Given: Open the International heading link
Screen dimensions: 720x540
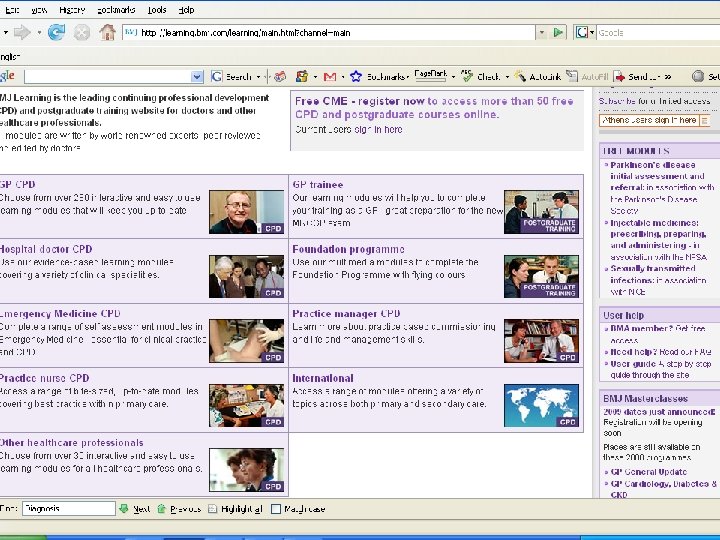Looking at the screenshot, I should pyautogui.click(x=323, y=378).
